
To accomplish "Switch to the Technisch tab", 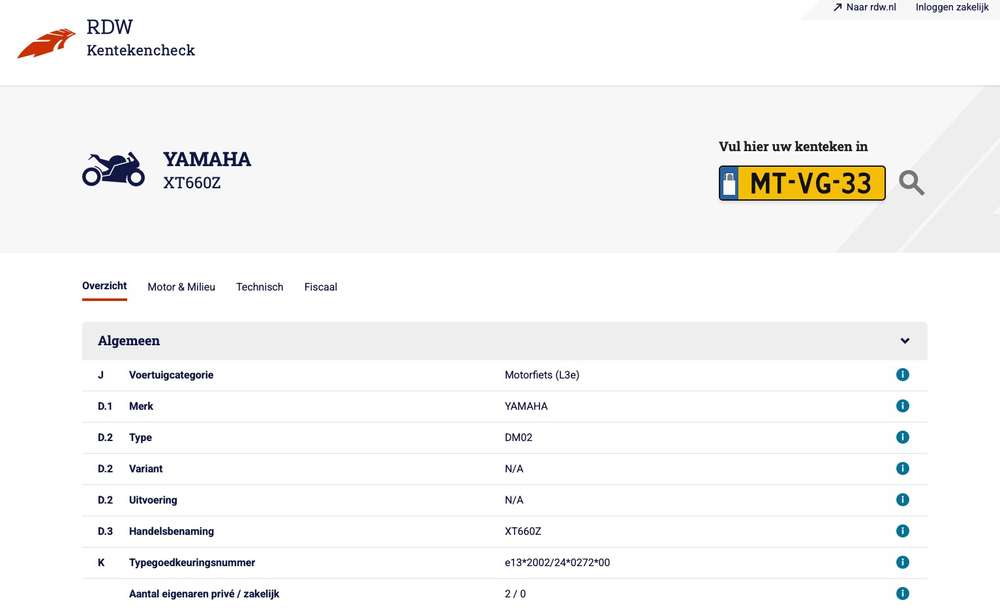I will click(260, 287).
